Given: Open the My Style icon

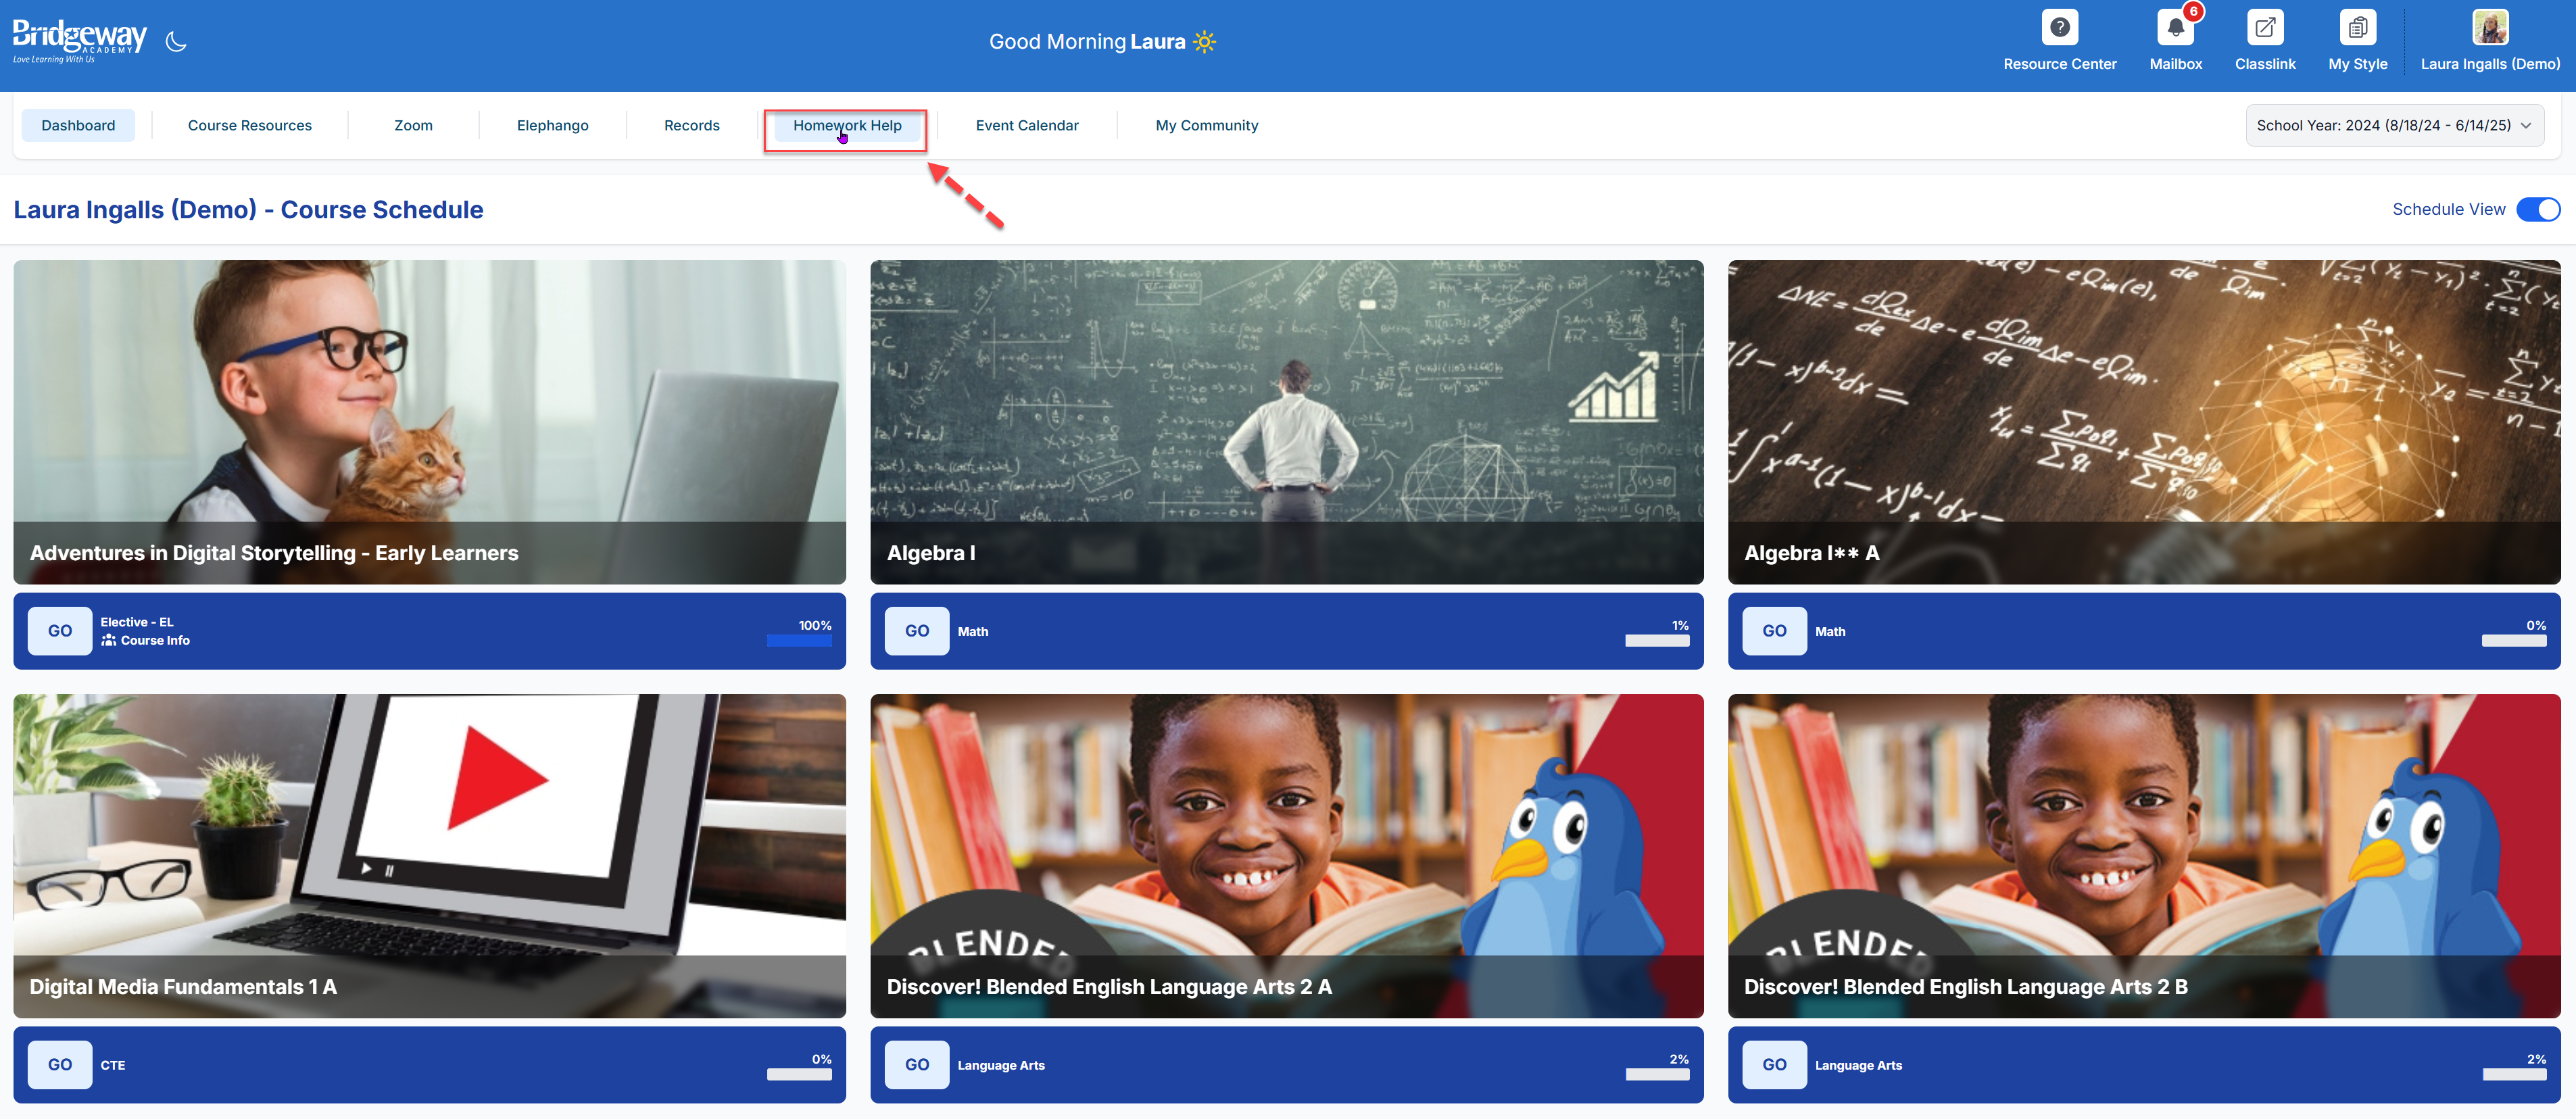Looking at the screenshot, I should tap(2357, 28).
